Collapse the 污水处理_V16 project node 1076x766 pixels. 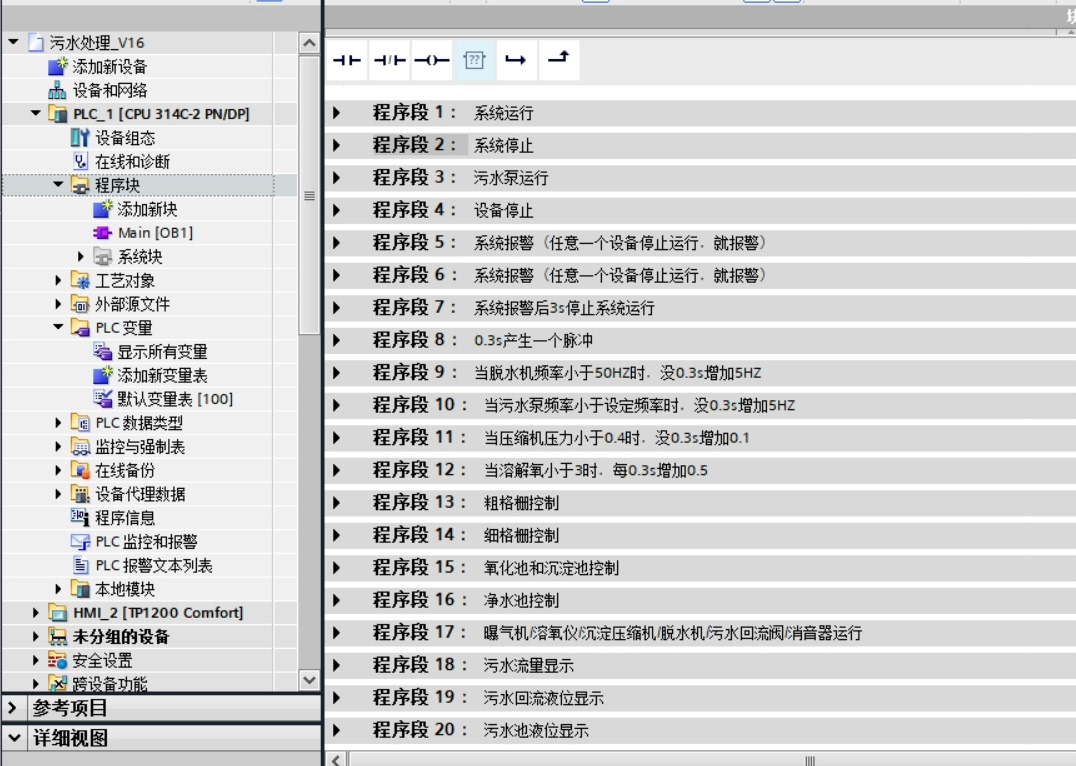point(13,43)
